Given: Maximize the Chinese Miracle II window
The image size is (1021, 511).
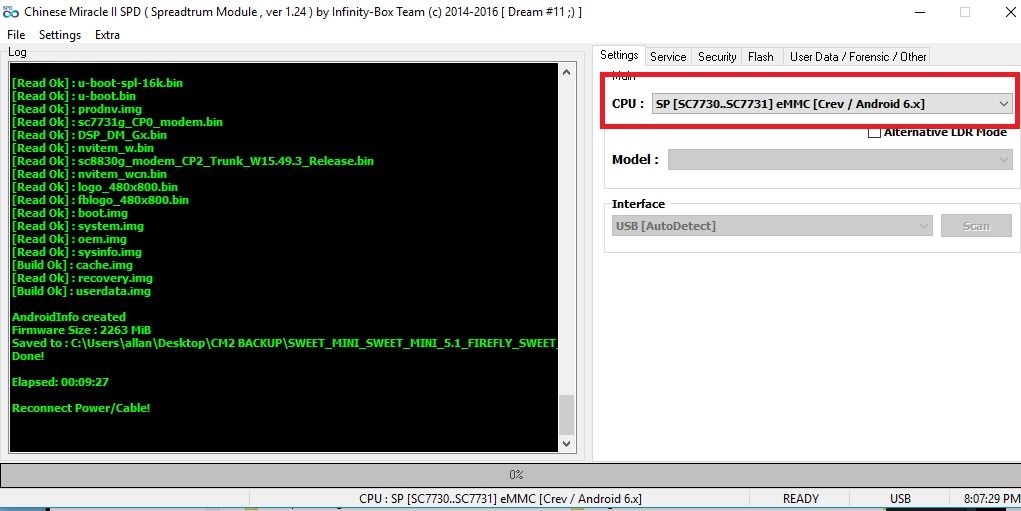Looking at the screenshot, I should tap(964, 12).
